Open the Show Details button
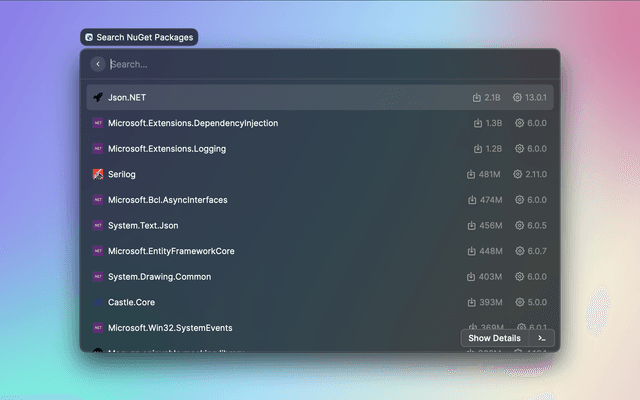This screenshot has height=400, width=640. [493, 338]
